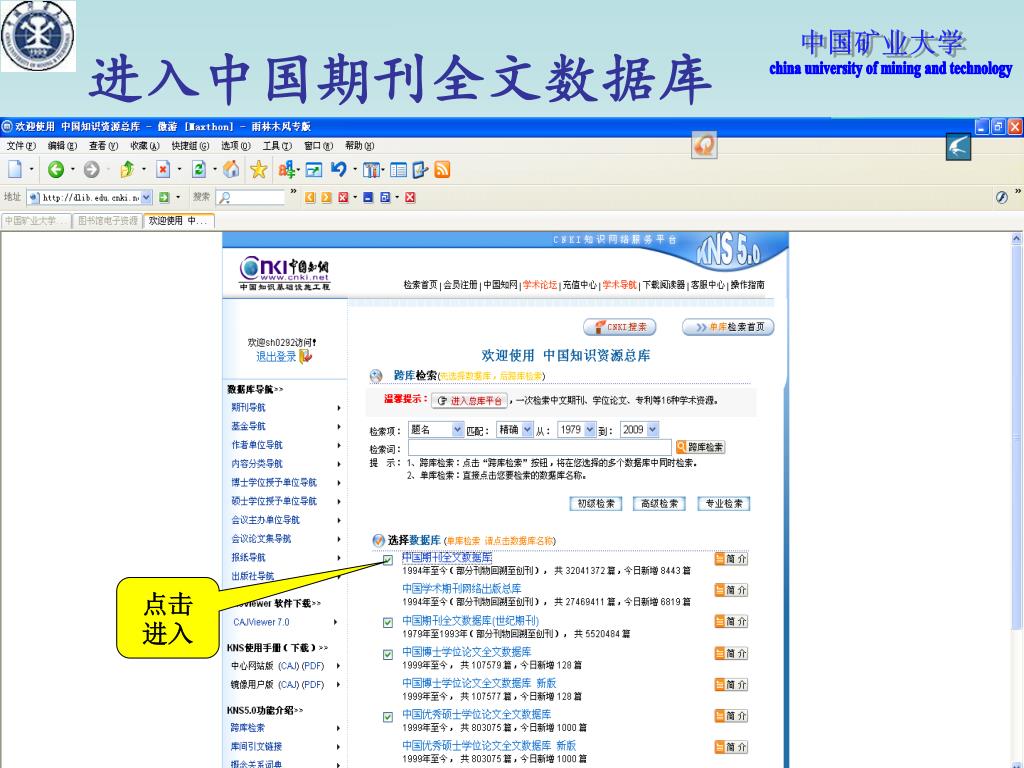Open the address bar URL dropdown
The image size is (1024, 768).
click(x=146, y=197)
